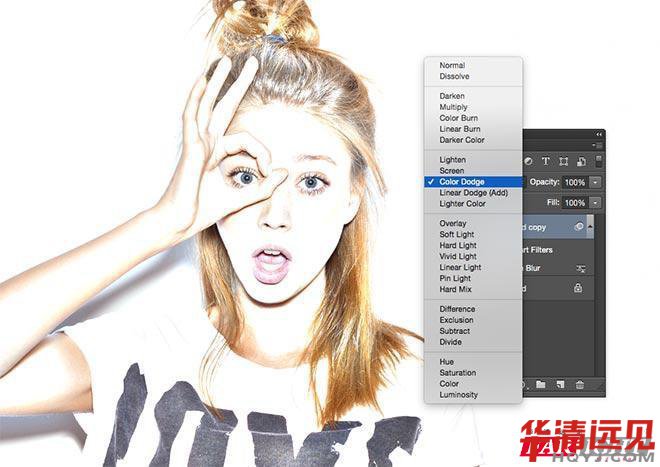Toggle the layer filter on/off switch
The height and width of the screenshot is (467, 660).
(x=598, y=161)
